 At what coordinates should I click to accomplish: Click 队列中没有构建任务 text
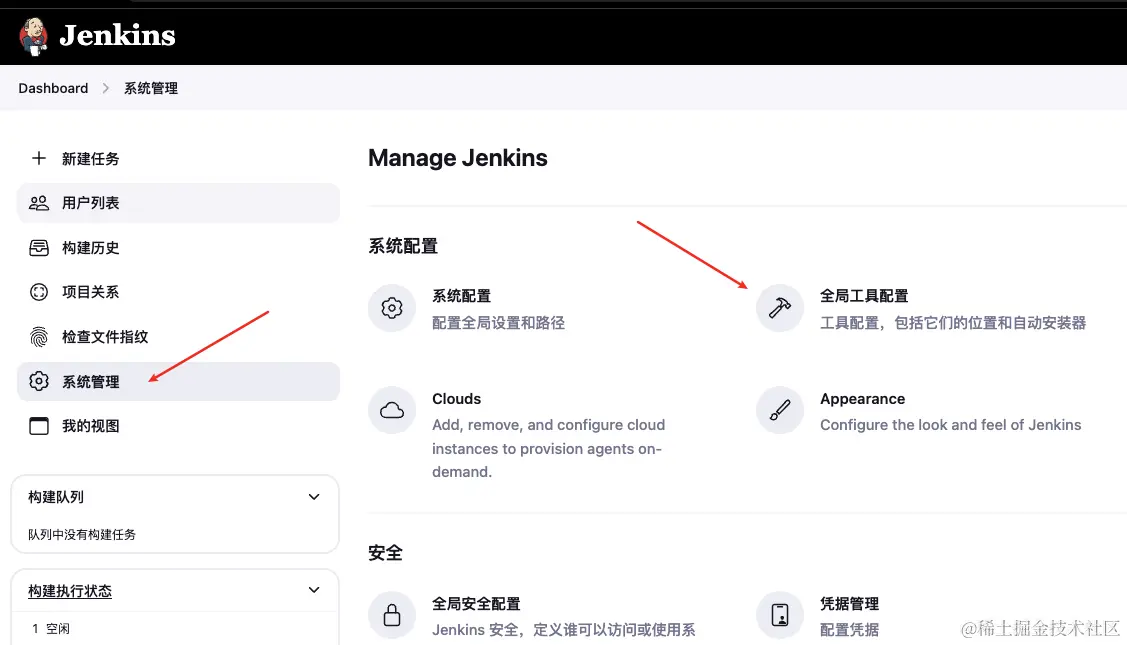(82, 534)
